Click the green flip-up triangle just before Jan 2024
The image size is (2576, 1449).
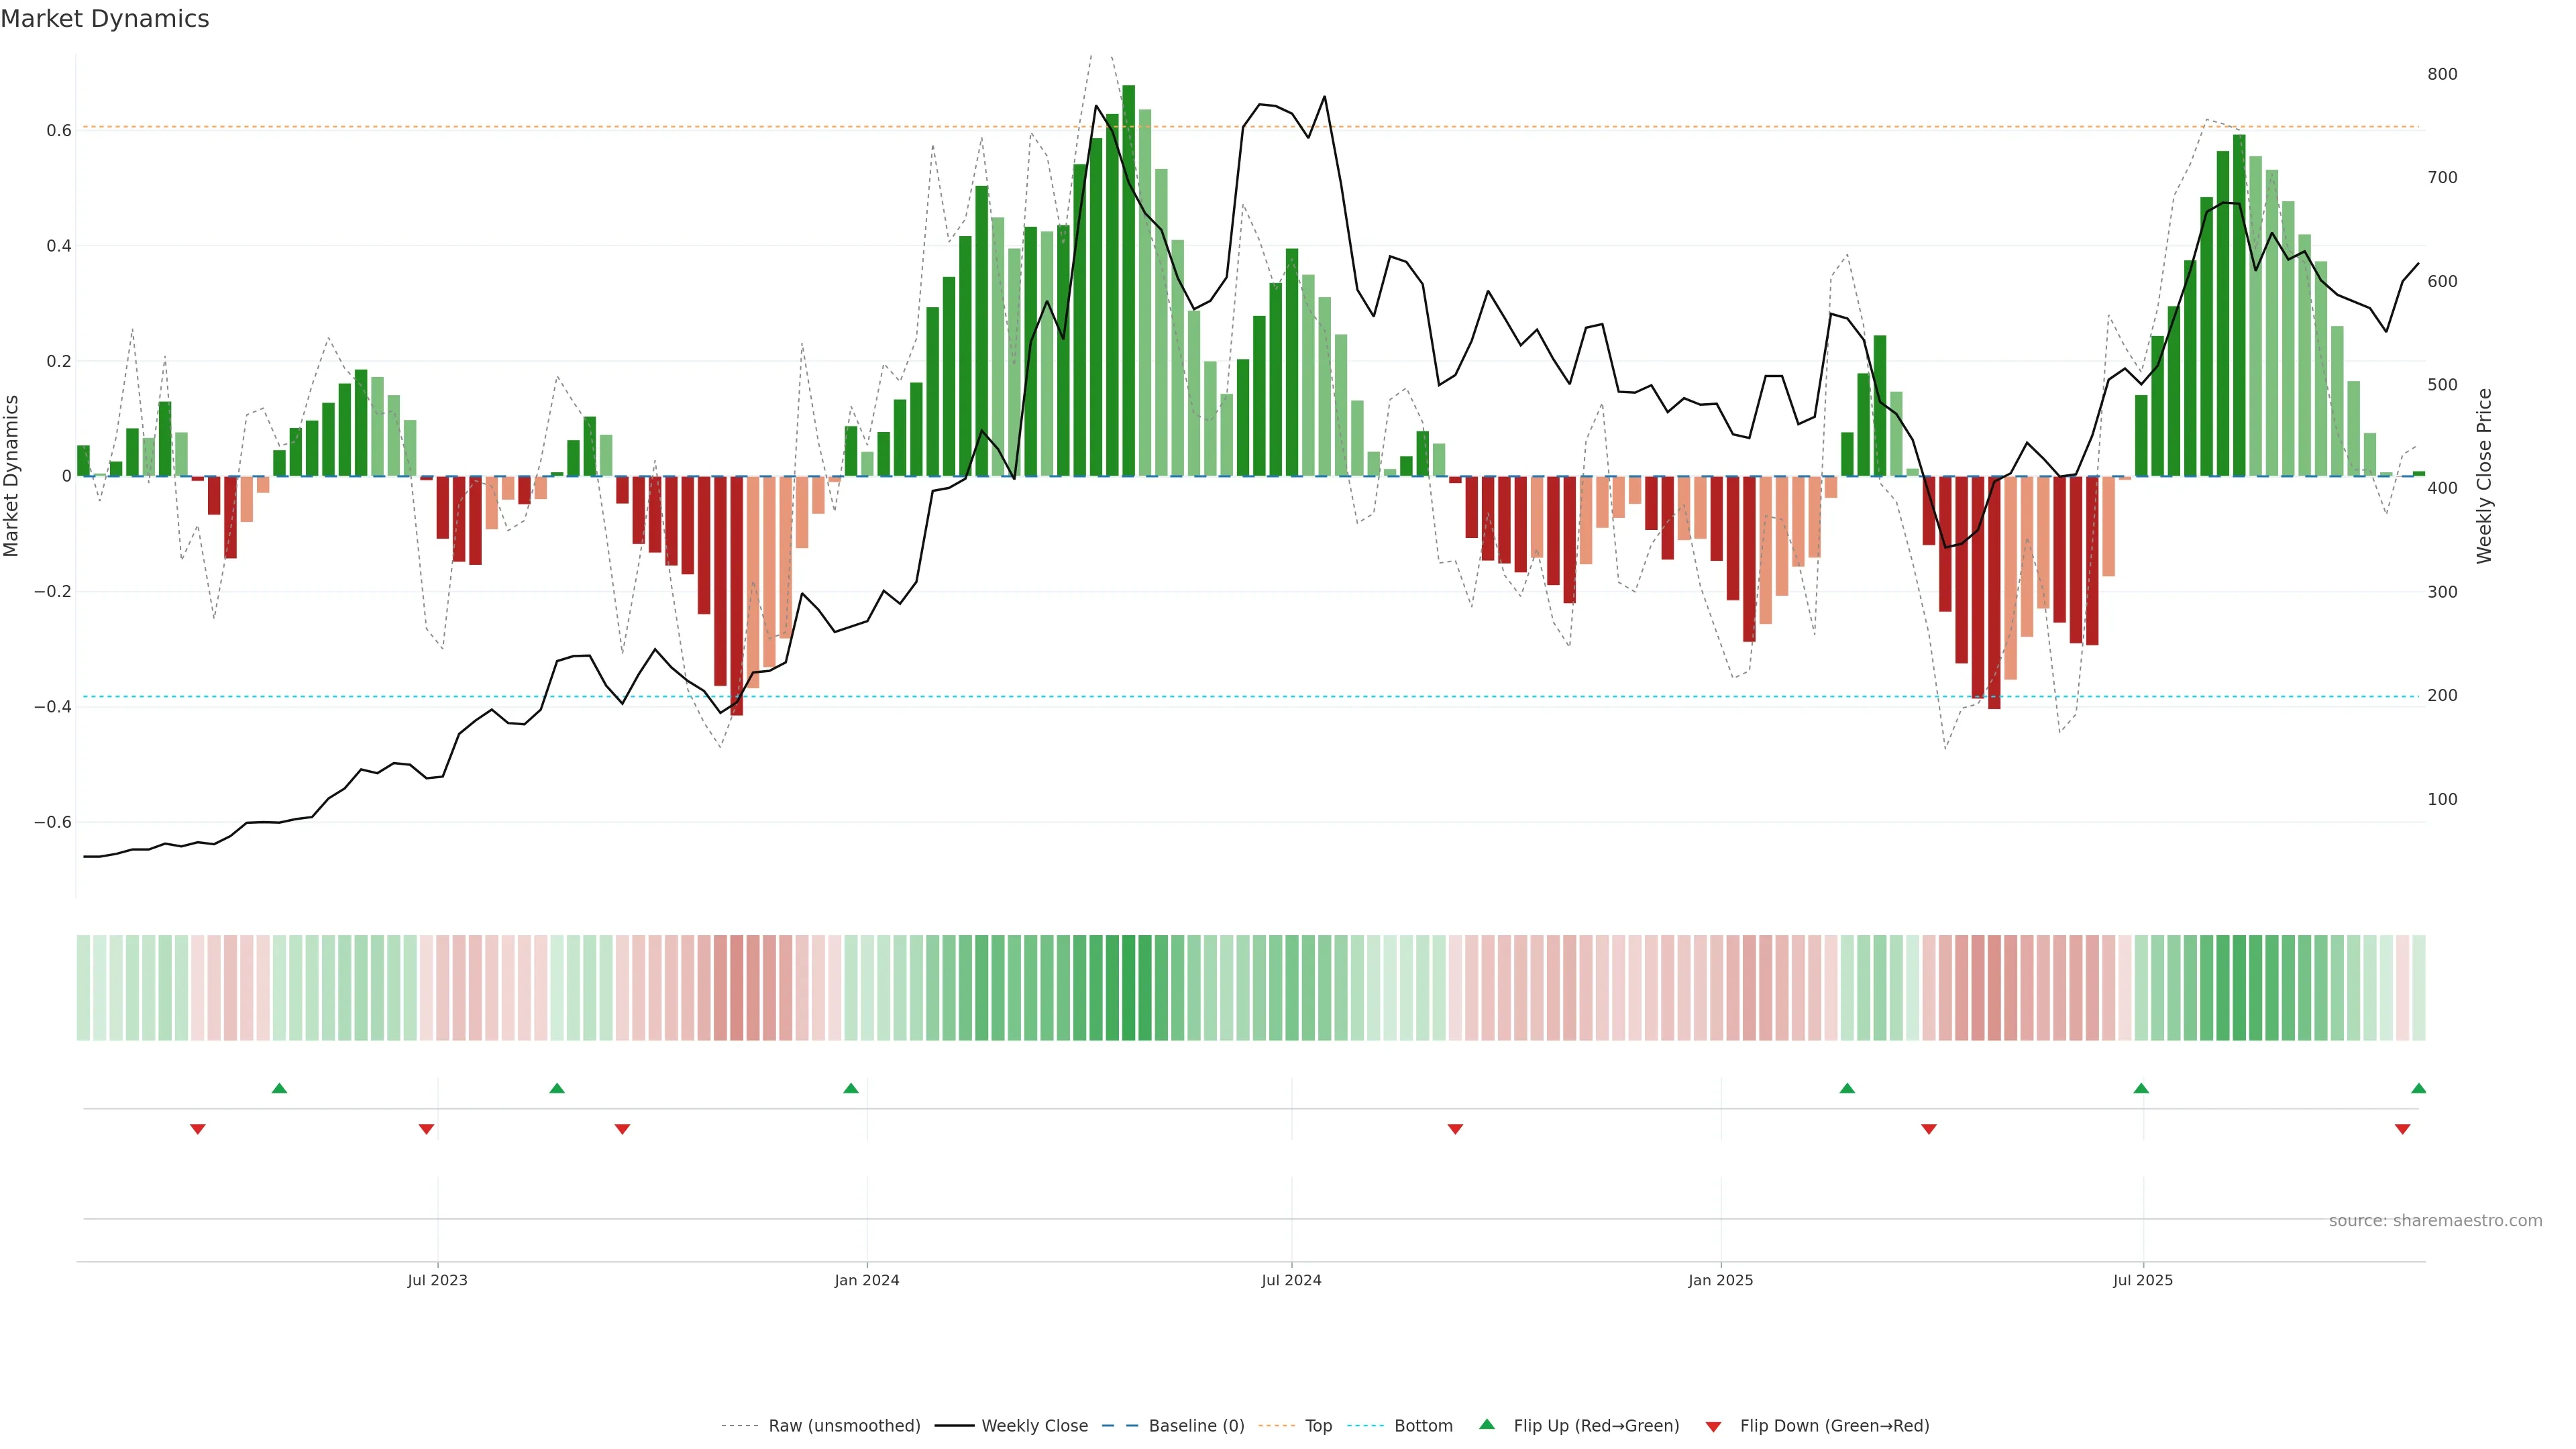851,1088
